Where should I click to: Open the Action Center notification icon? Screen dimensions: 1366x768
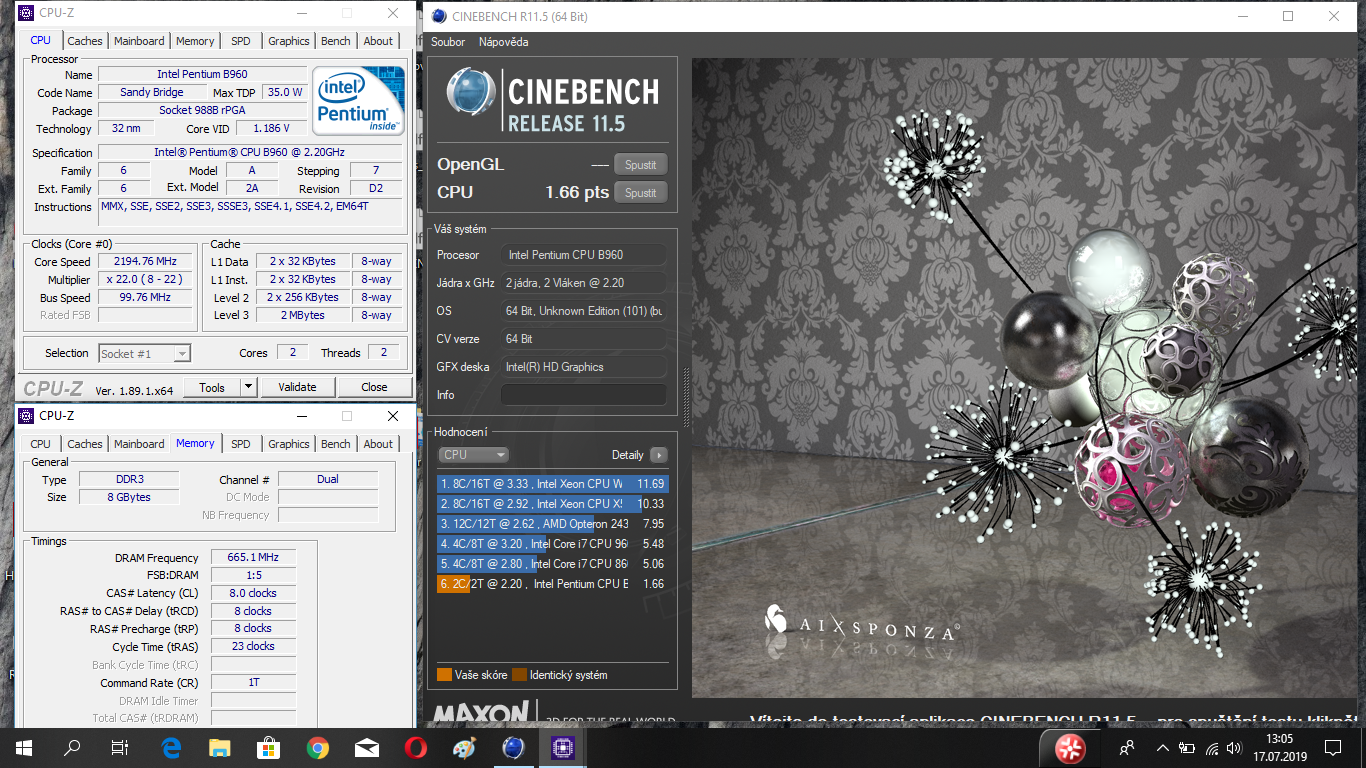click(1332, 747)
